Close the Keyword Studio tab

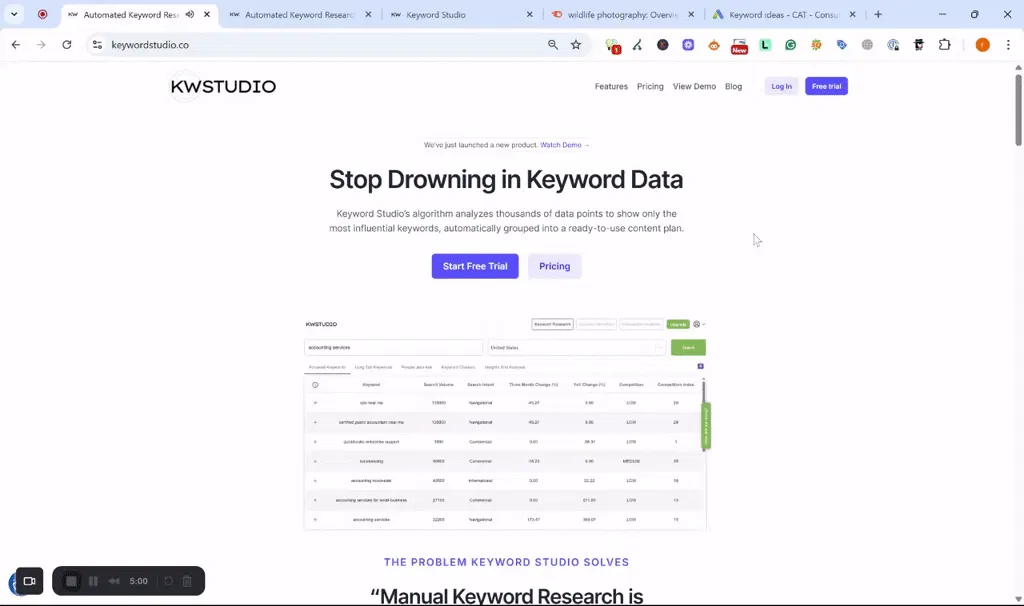point(529,14)
